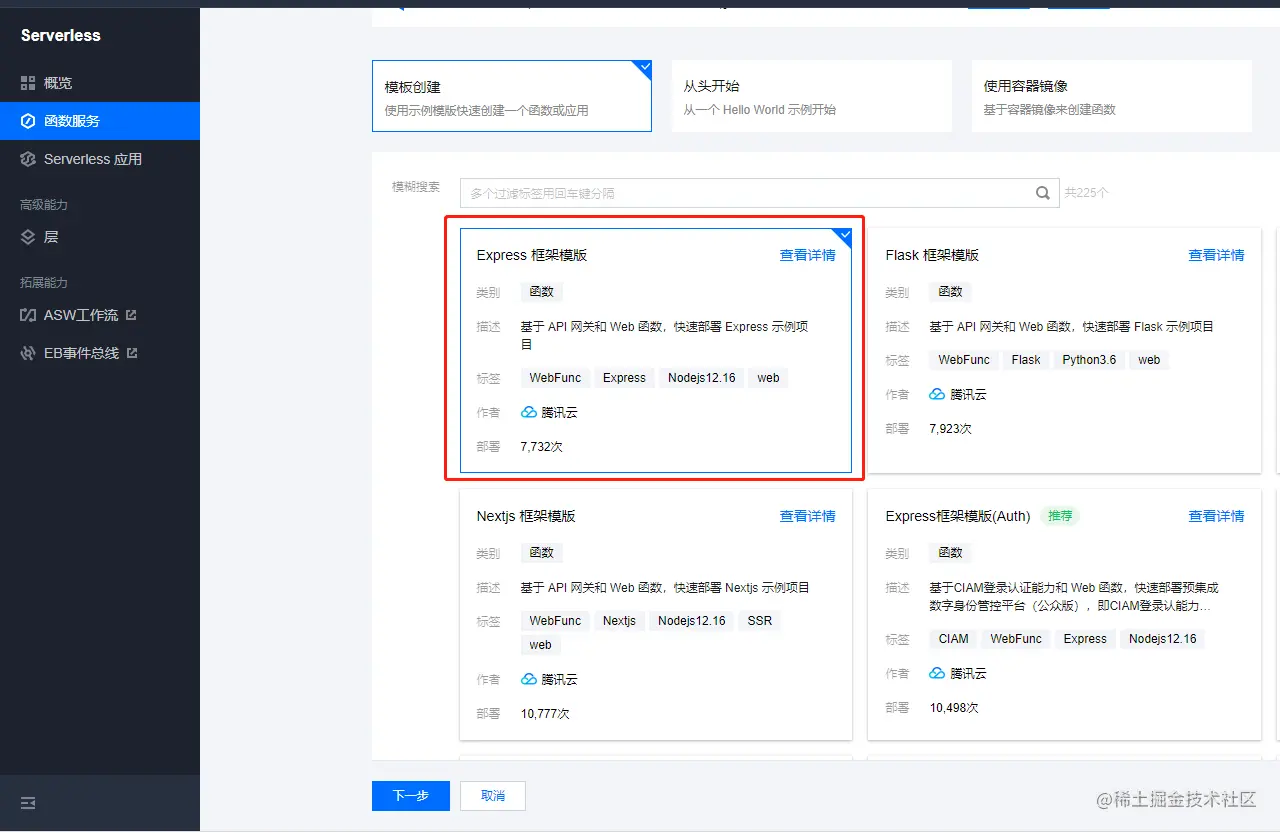The image size is (1280, 833).
Task: Click the 7,732次 deployment count
Action: (542, 447)
